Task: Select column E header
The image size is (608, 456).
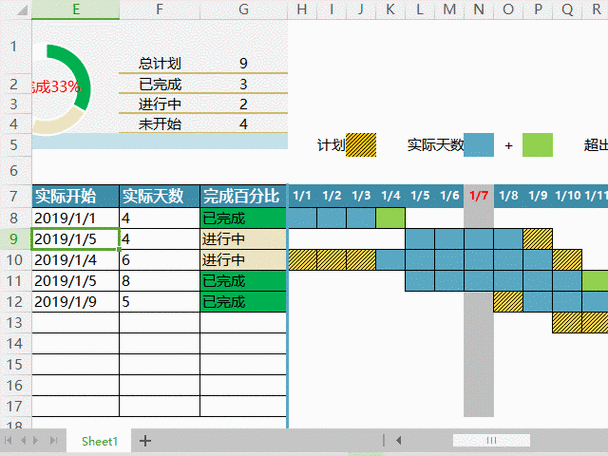Action: (75, 9)
